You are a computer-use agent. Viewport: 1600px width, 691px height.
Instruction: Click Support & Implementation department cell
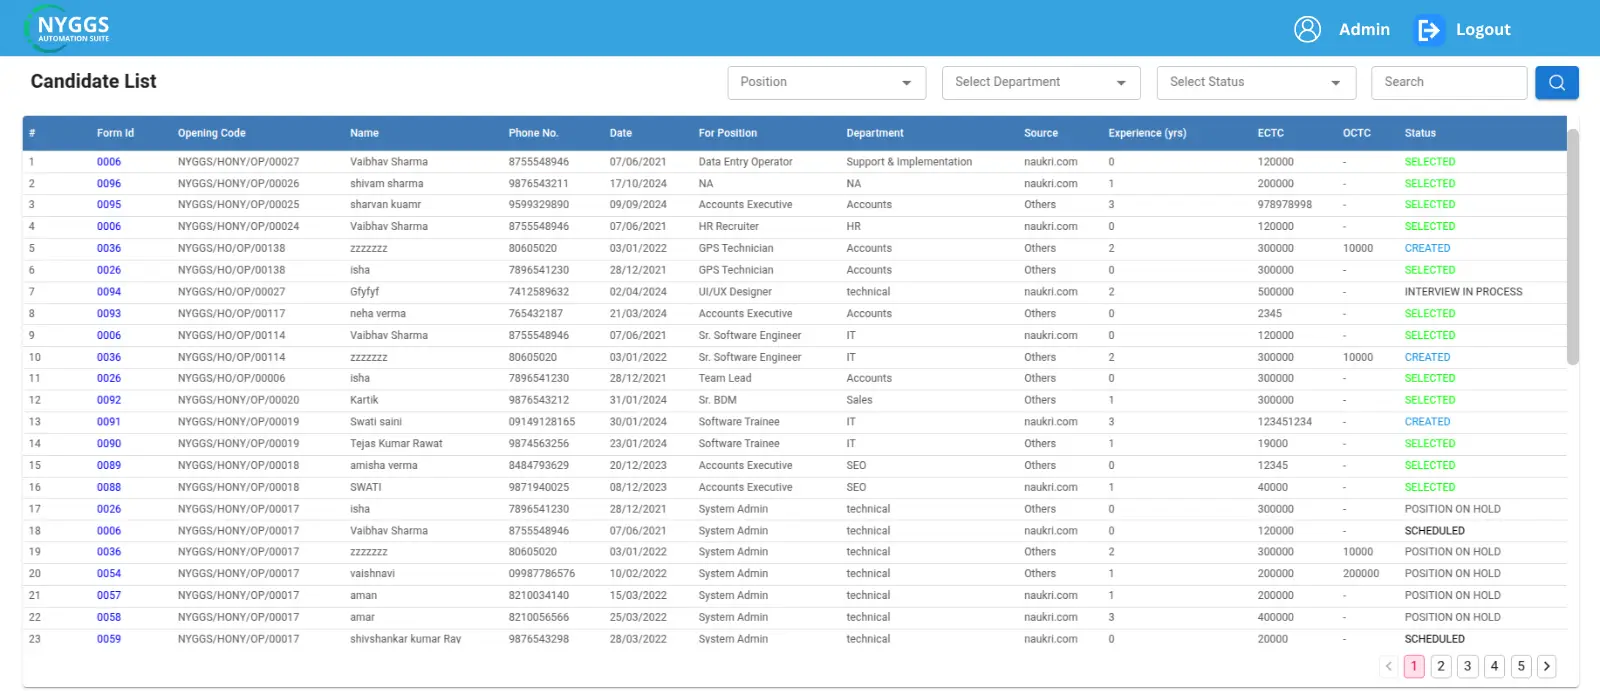point(909,162)
